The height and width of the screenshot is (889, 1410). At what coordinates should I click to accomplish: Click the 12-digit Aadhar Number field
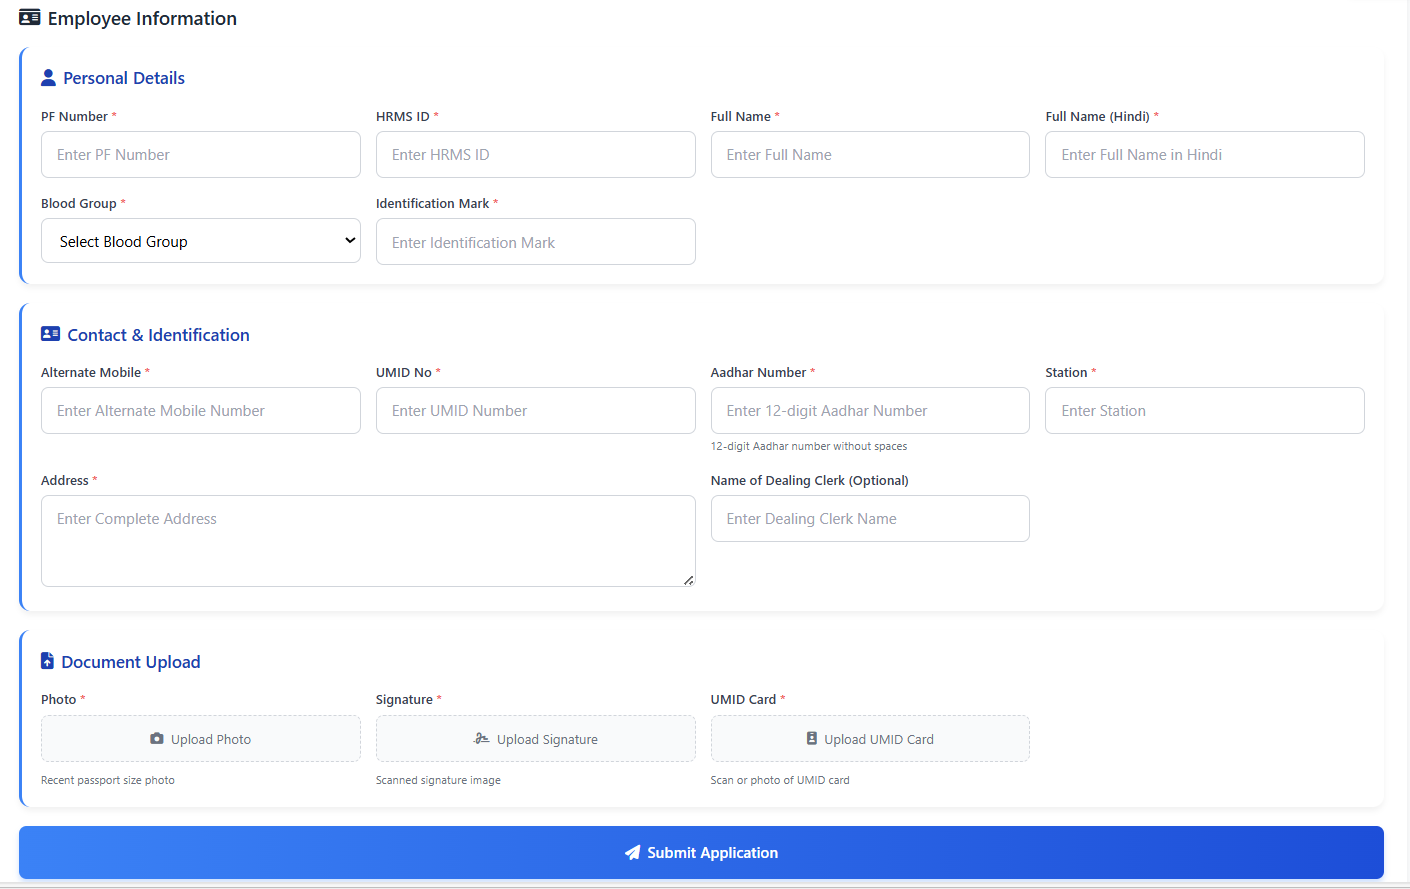(870, 411)
